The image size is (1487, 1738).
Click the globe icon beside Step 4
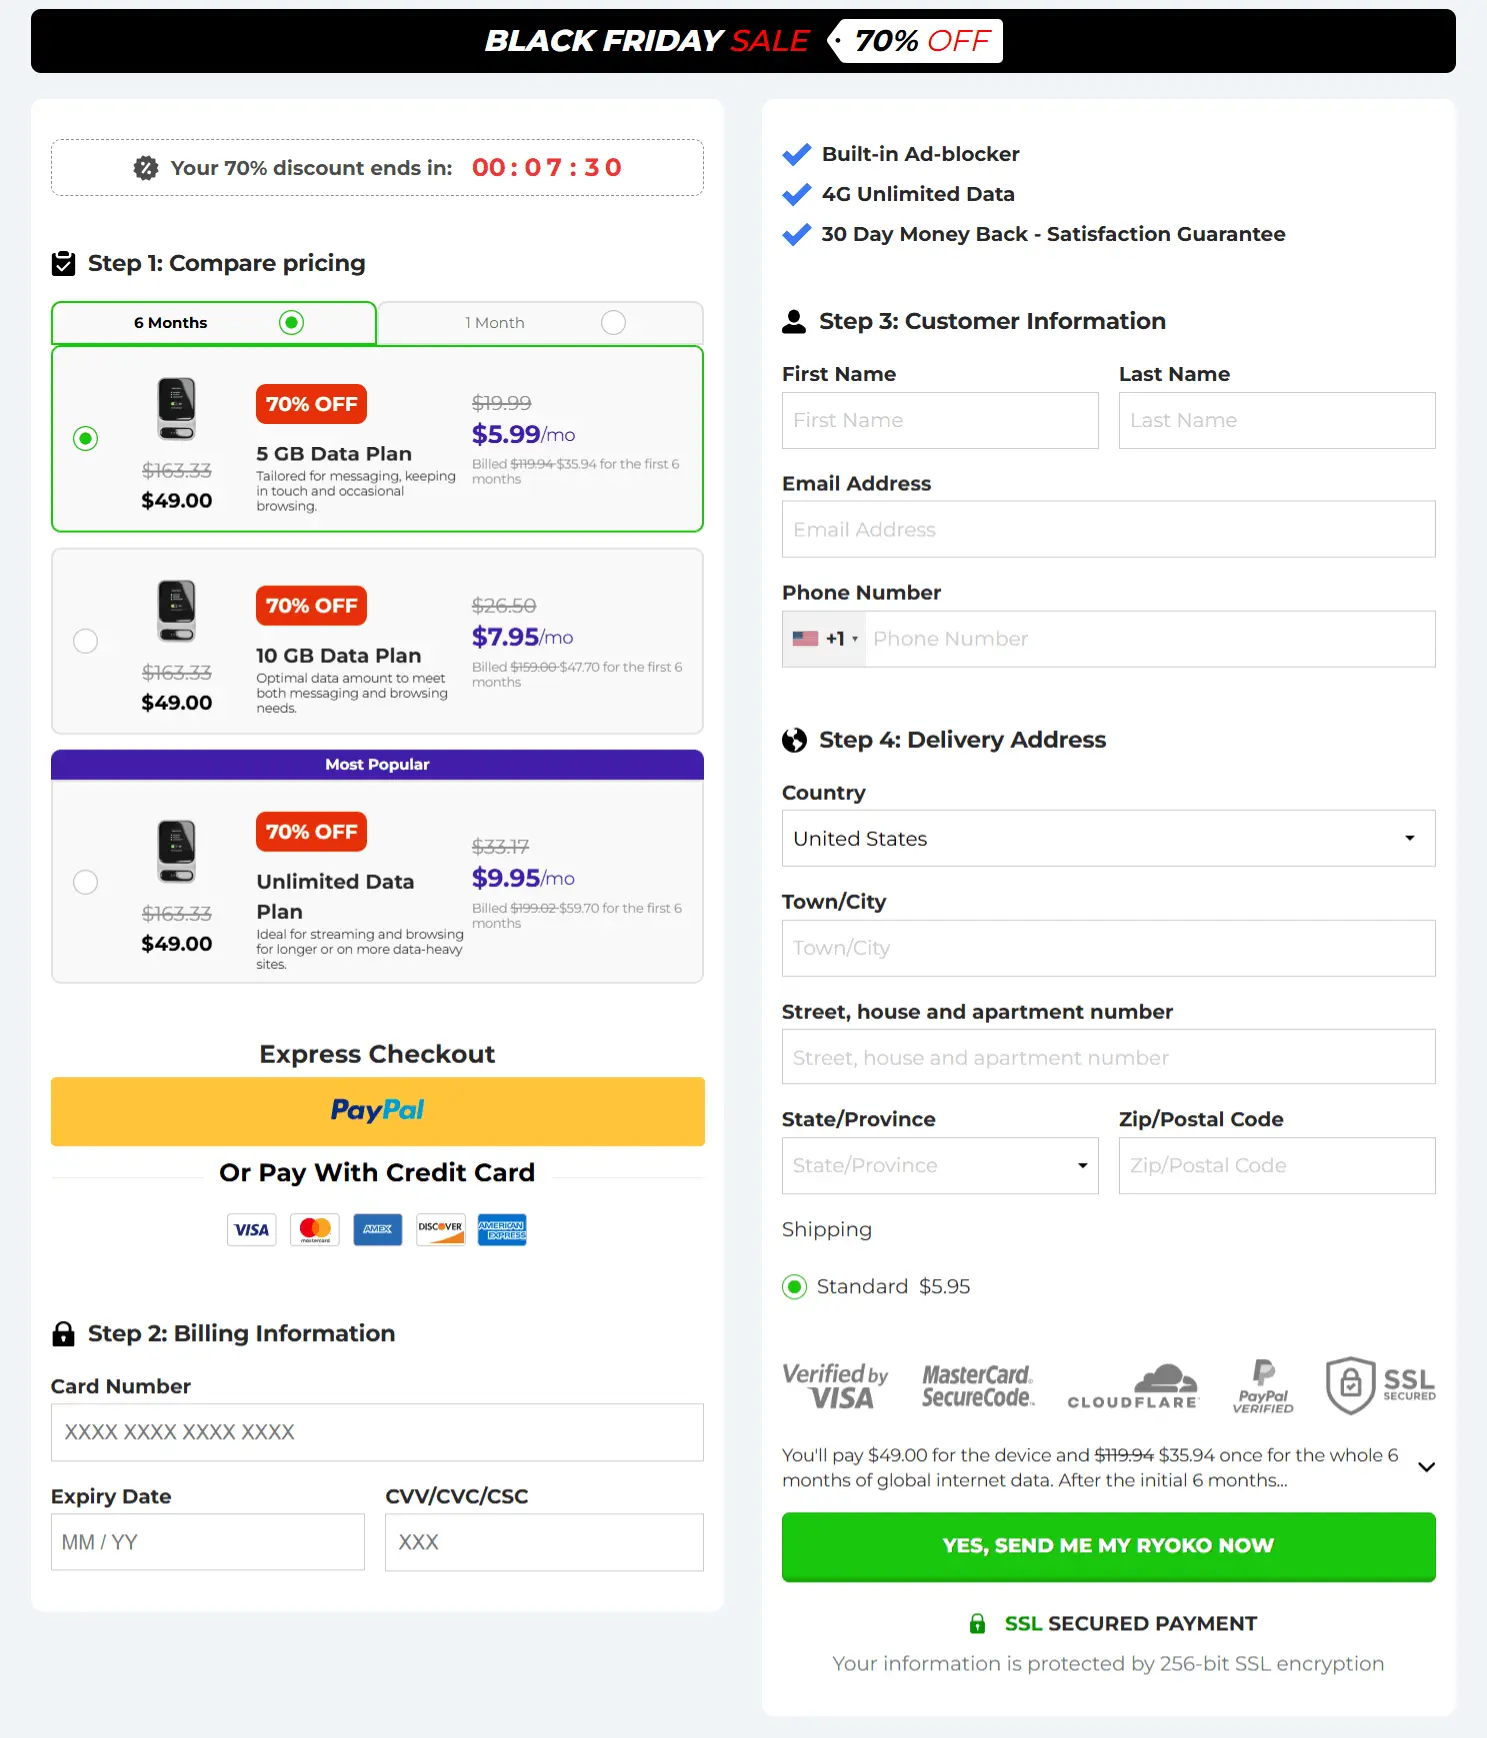click(x=794, y=740)
